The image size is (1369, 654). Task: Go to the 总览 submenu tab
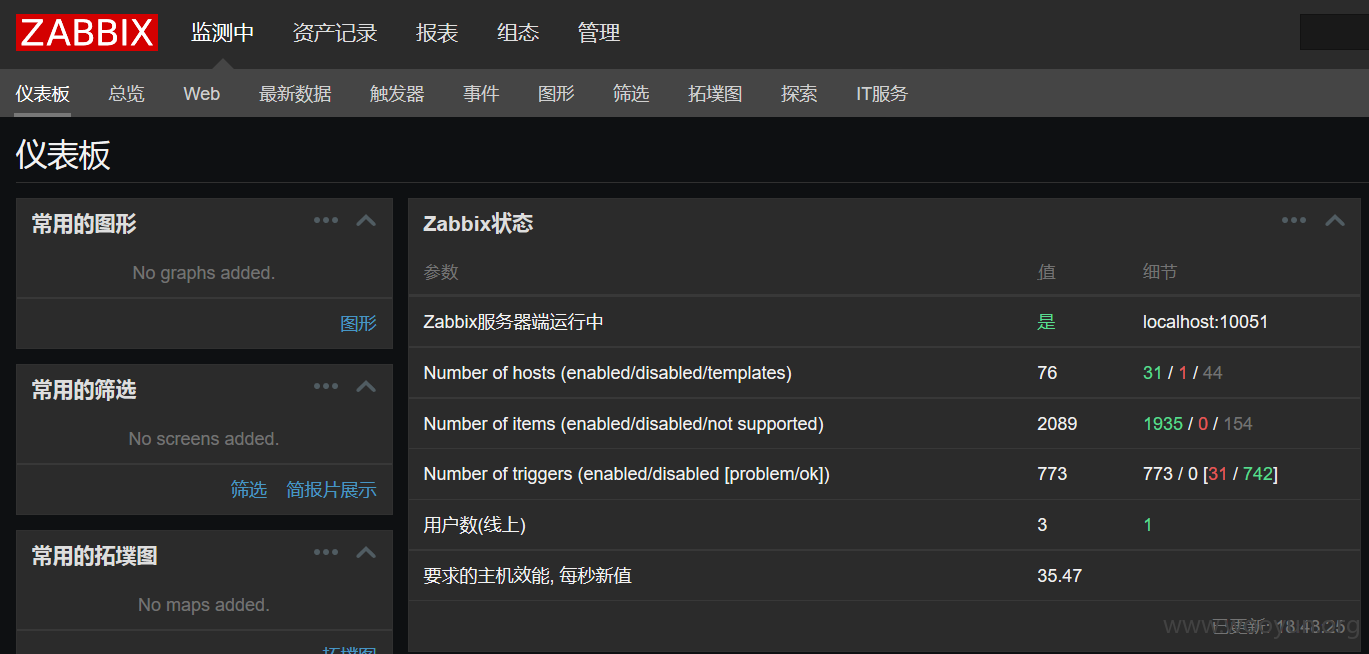[127, 94]
